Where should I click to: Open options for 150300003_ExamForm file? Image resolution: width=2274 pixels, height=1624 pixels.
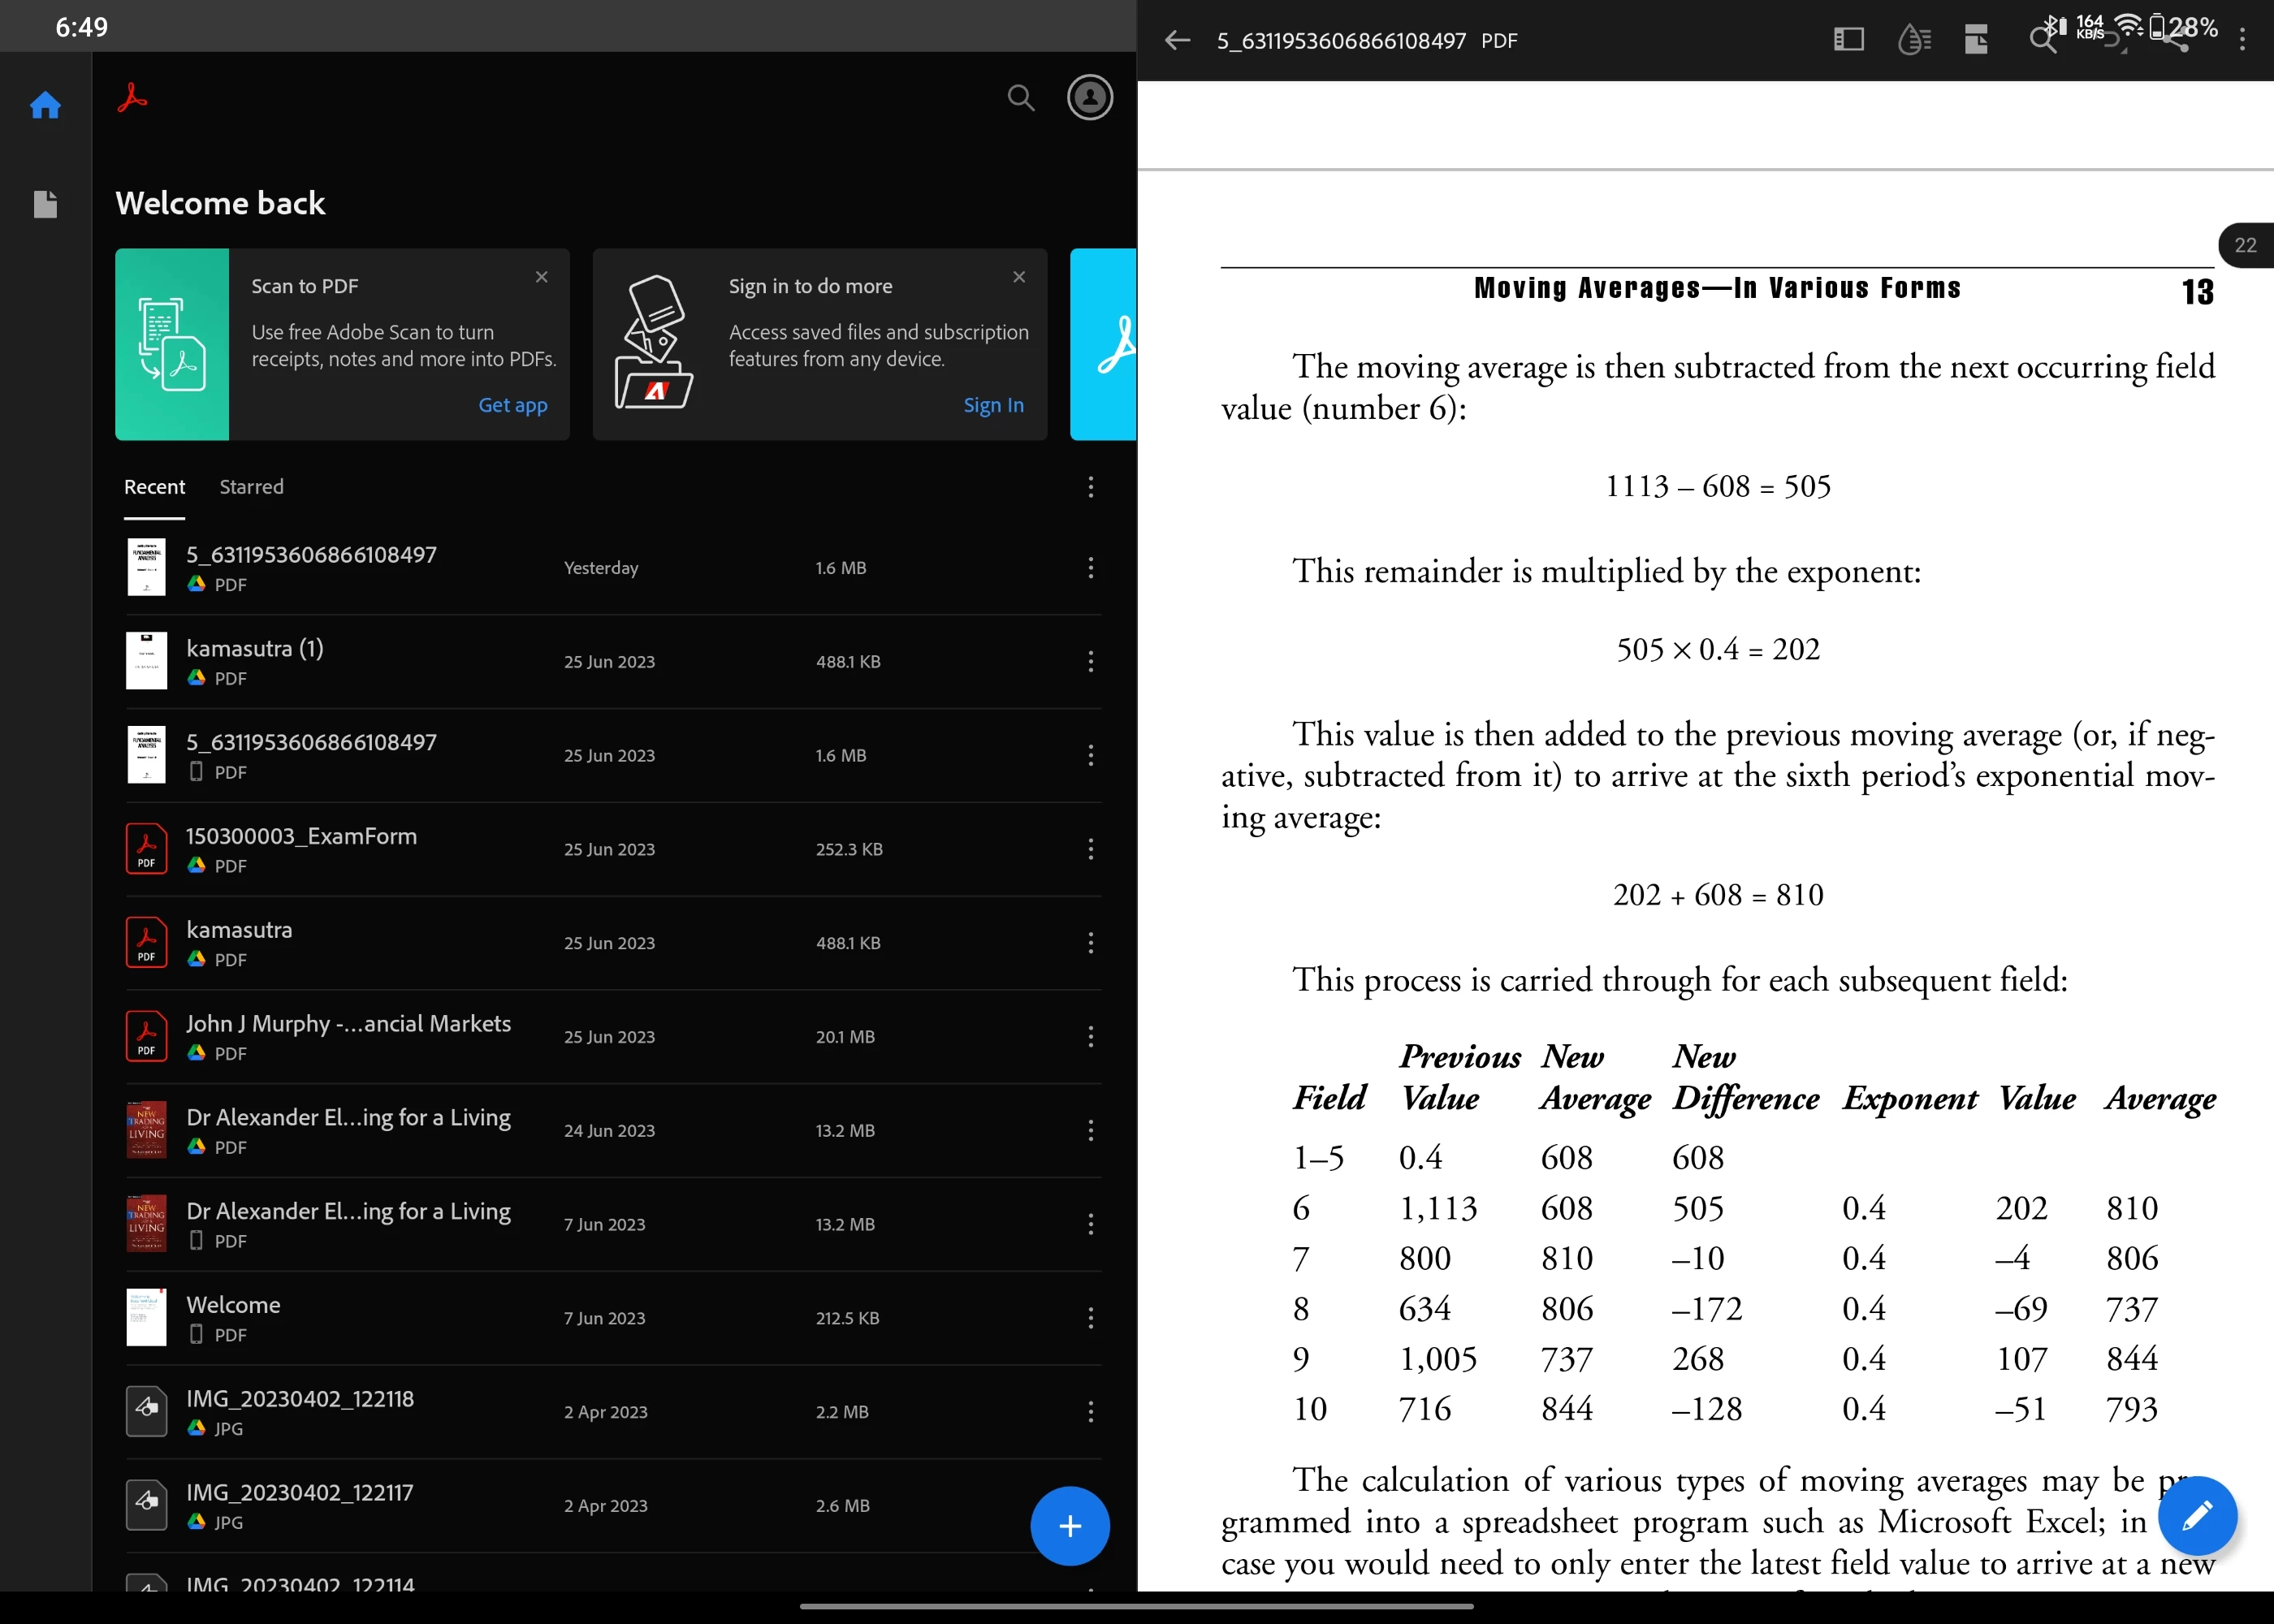1090,849
